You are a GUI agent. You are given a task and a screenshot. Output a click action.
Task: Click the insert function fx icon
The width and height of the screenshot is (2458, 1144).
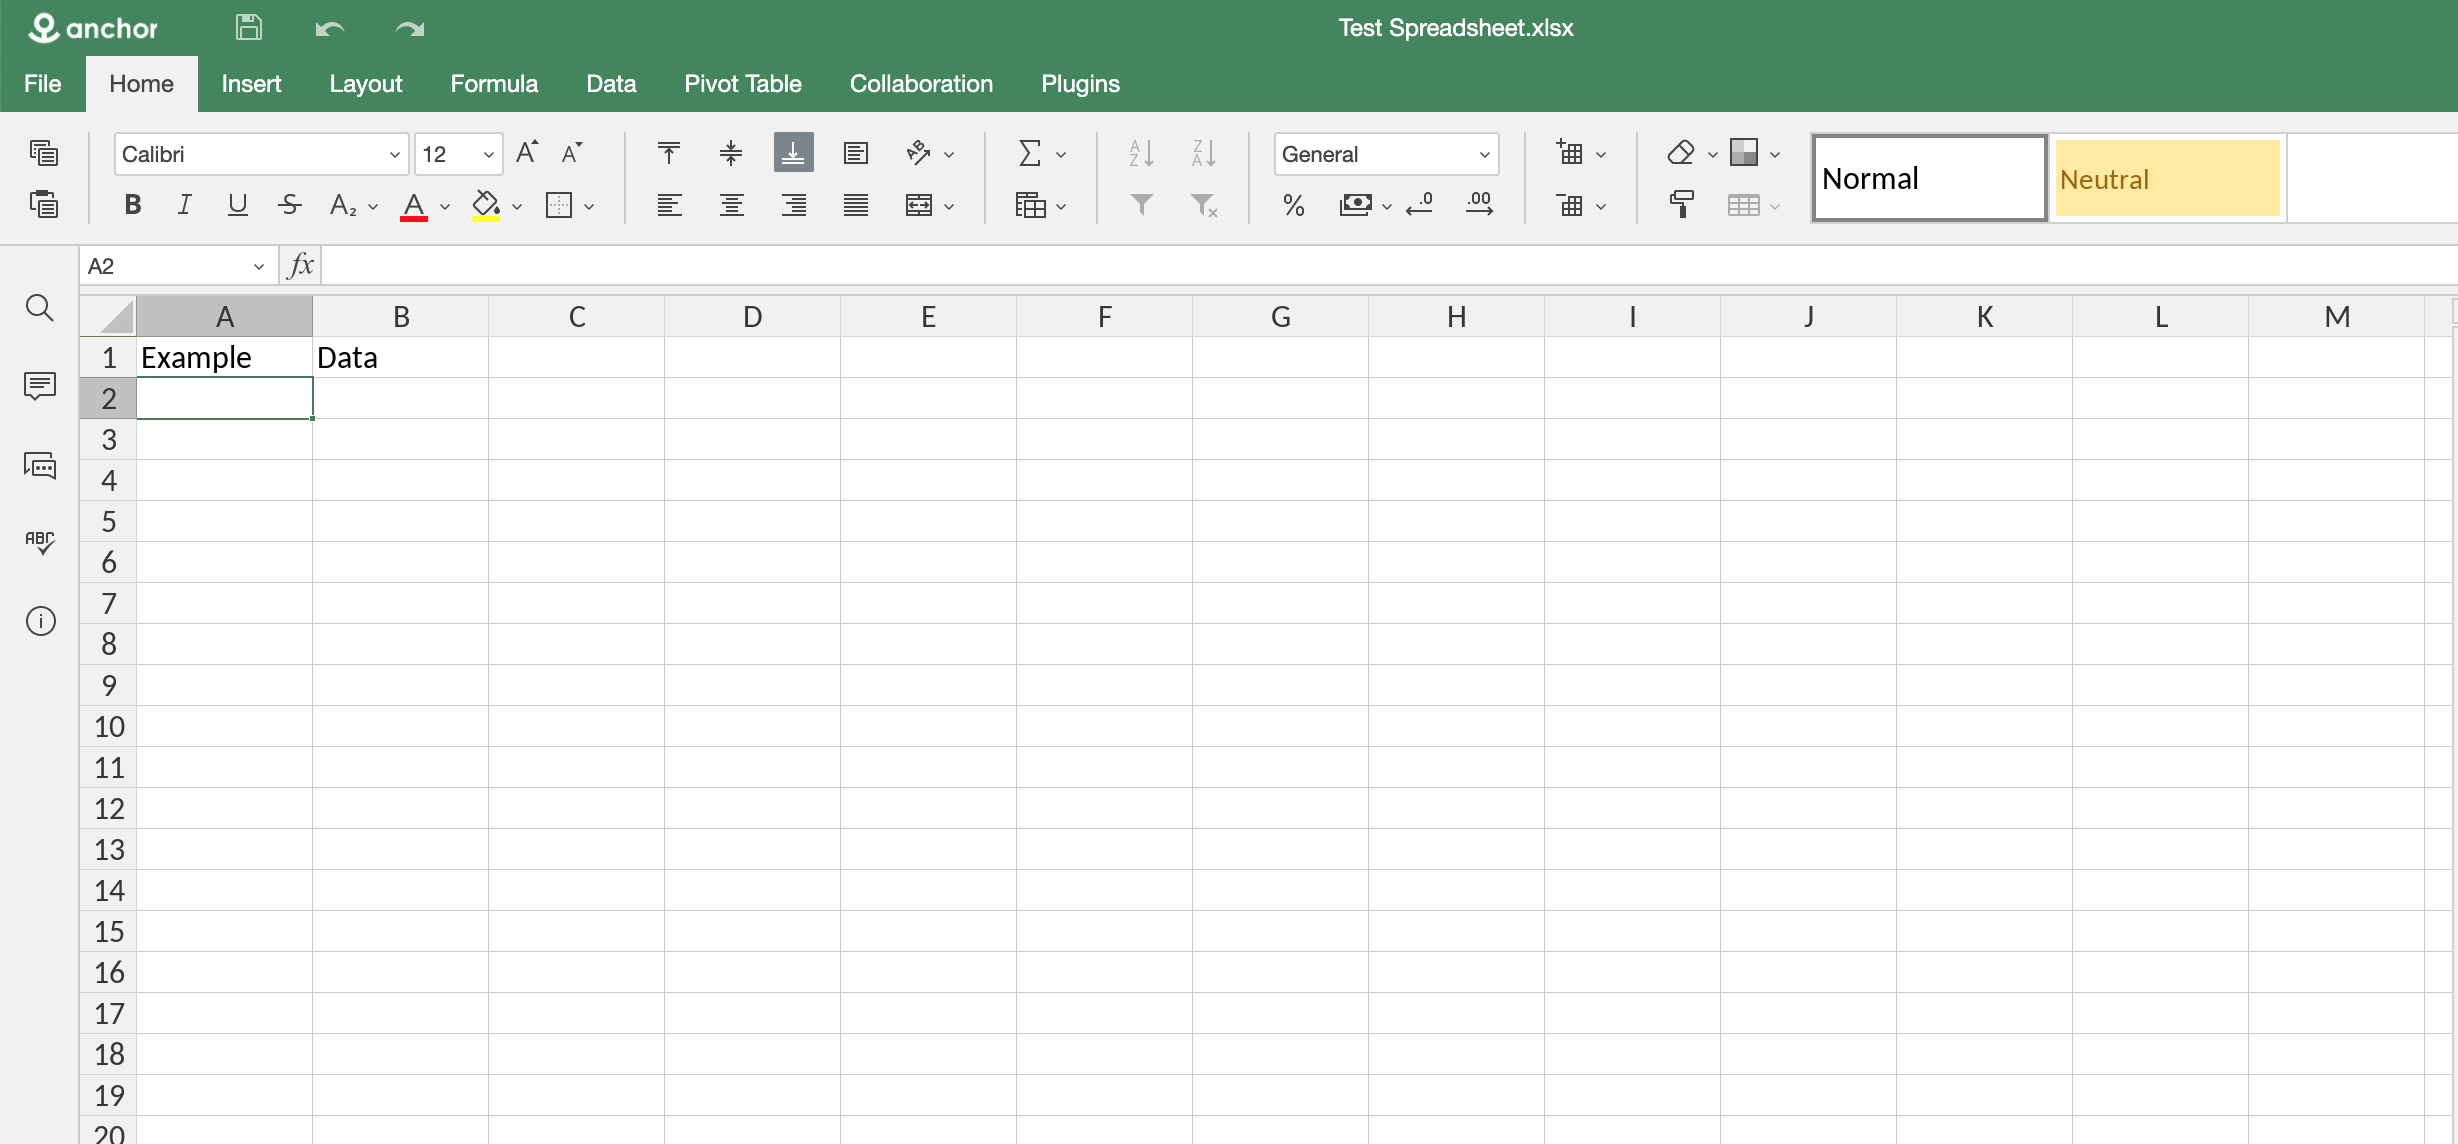click(300, 266)
